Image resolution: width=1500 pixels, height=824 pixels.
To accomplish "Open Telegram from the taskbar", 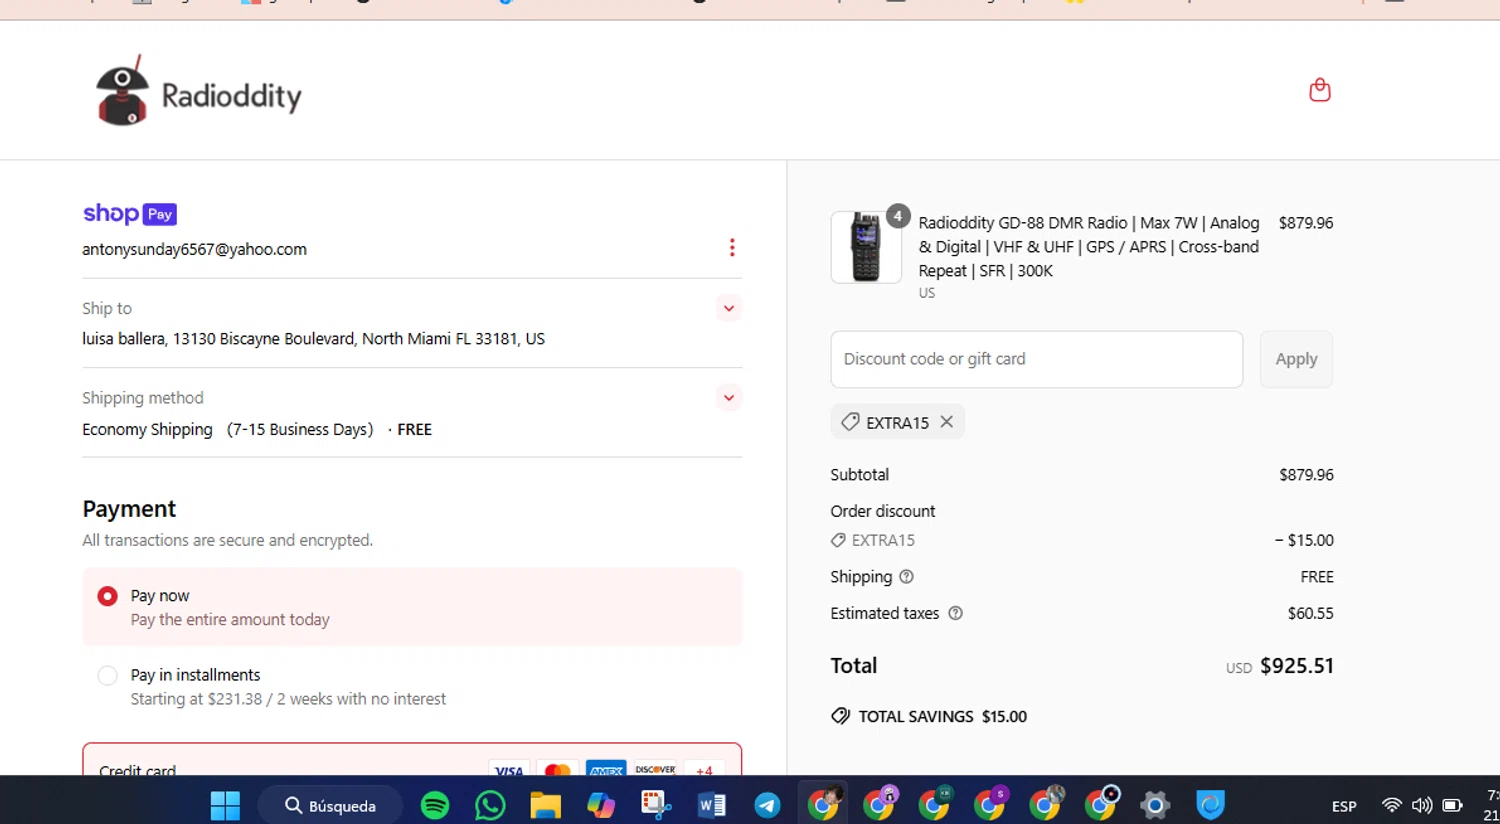I will coord(767,805).
